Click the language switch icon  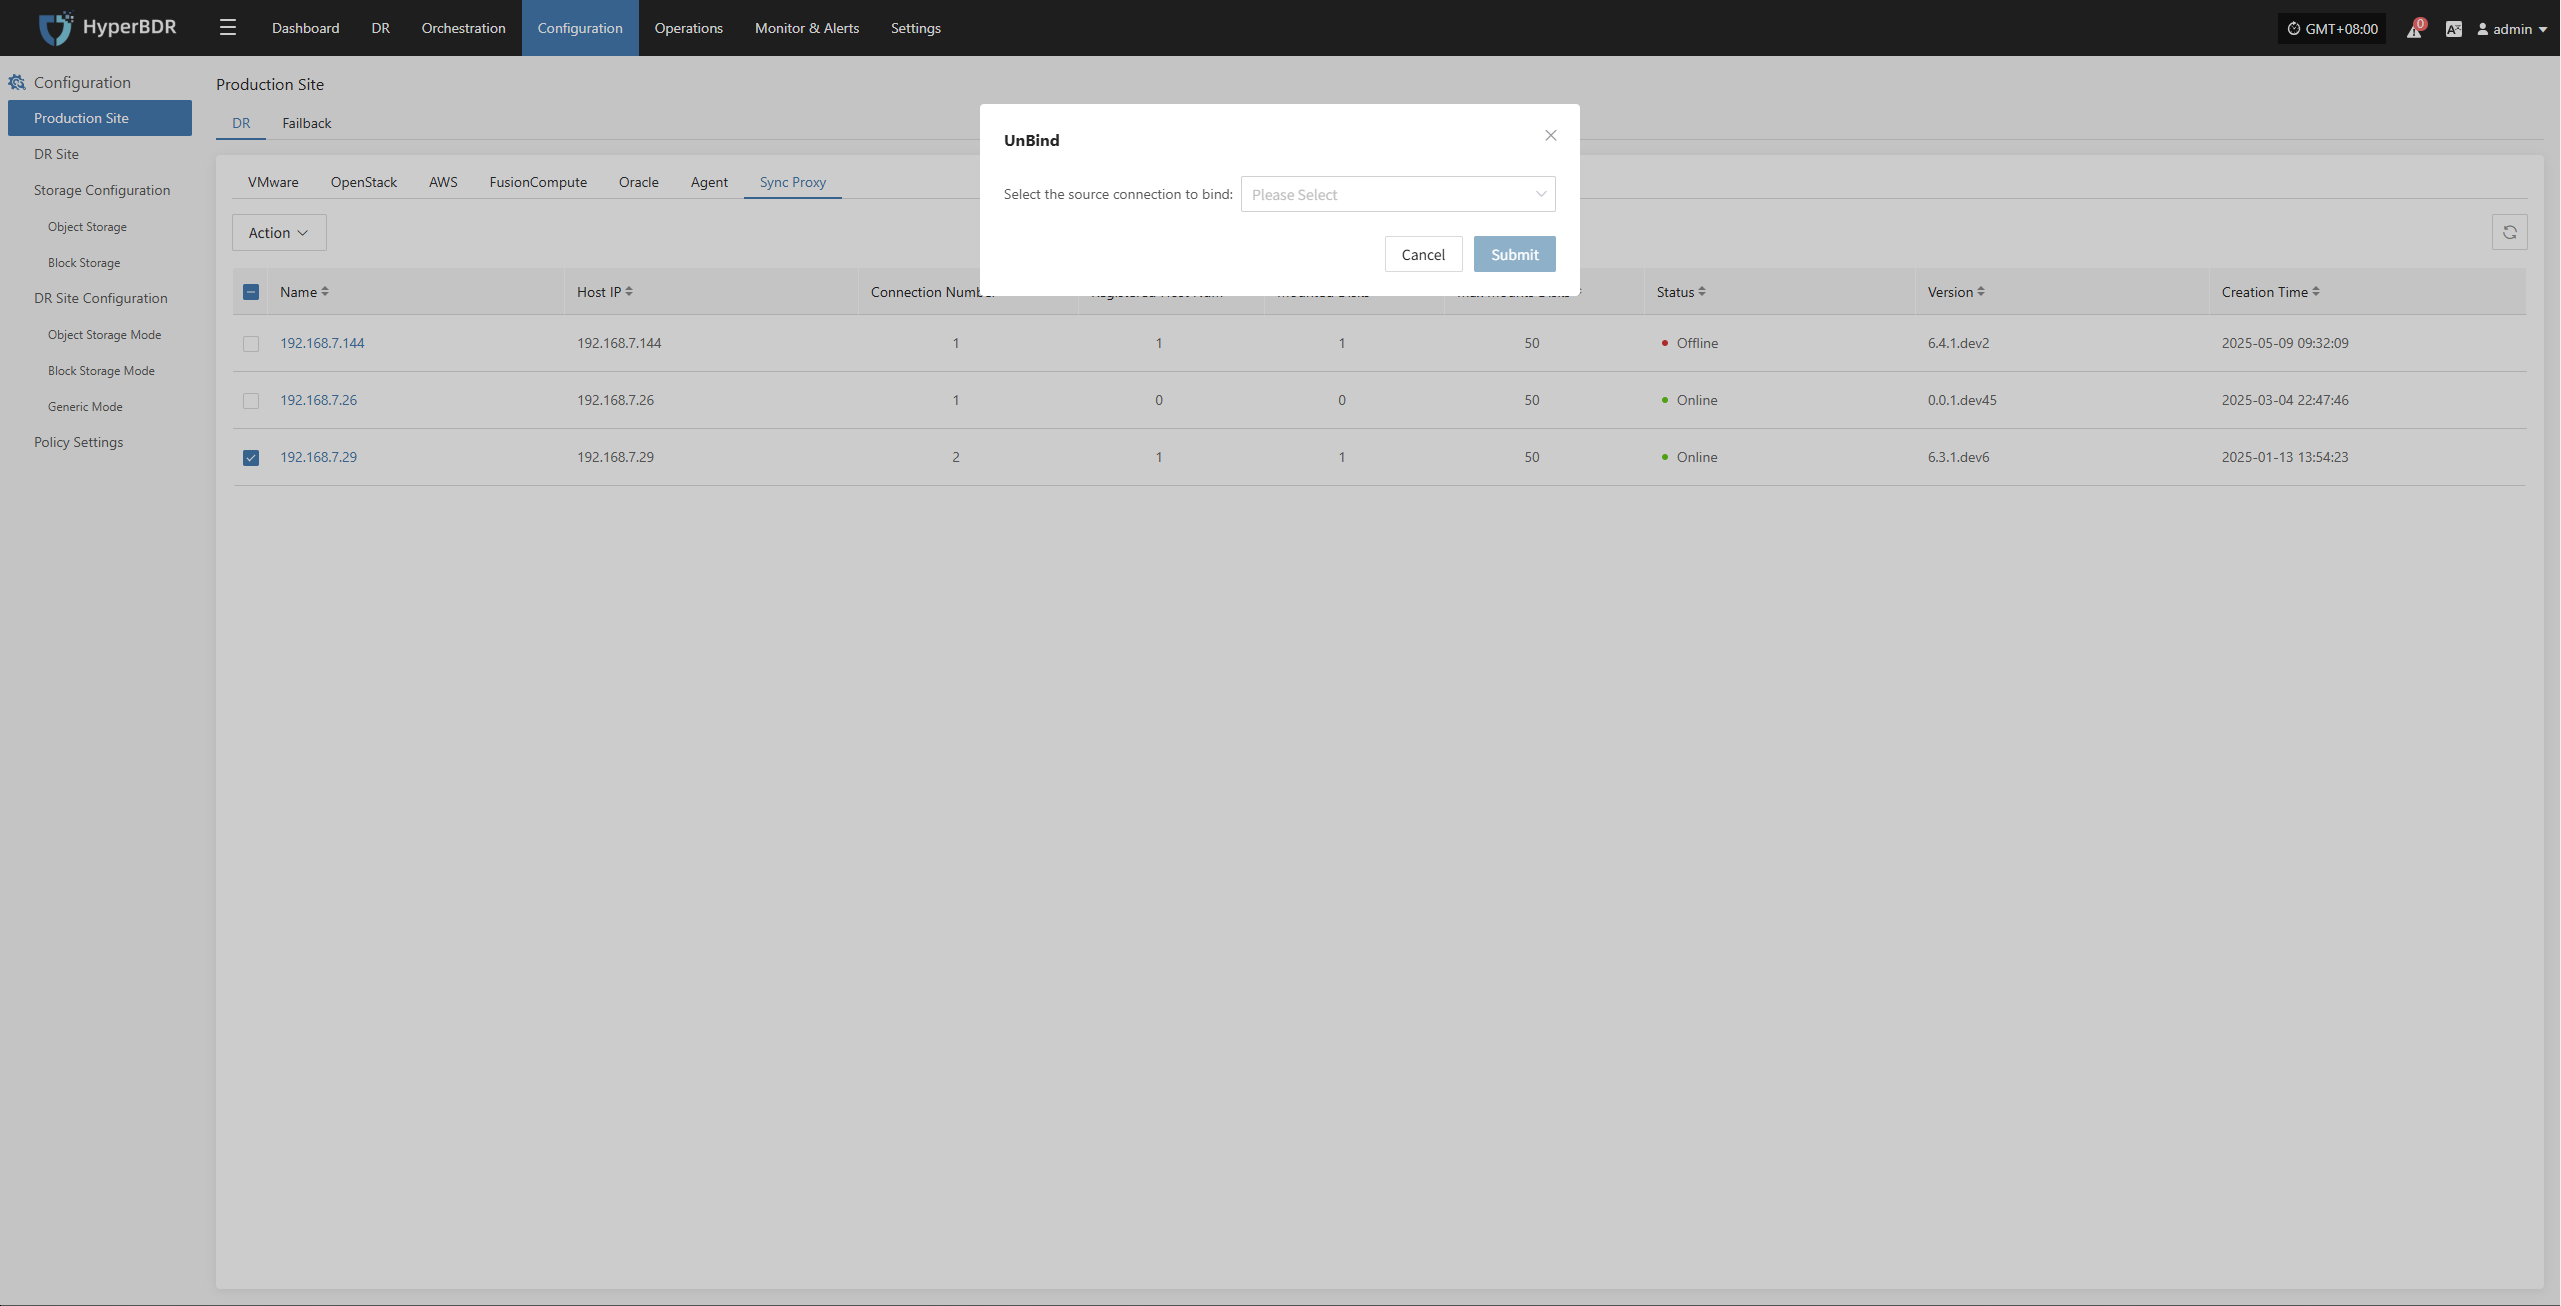pyautogui.click(x=2453, y=29)
